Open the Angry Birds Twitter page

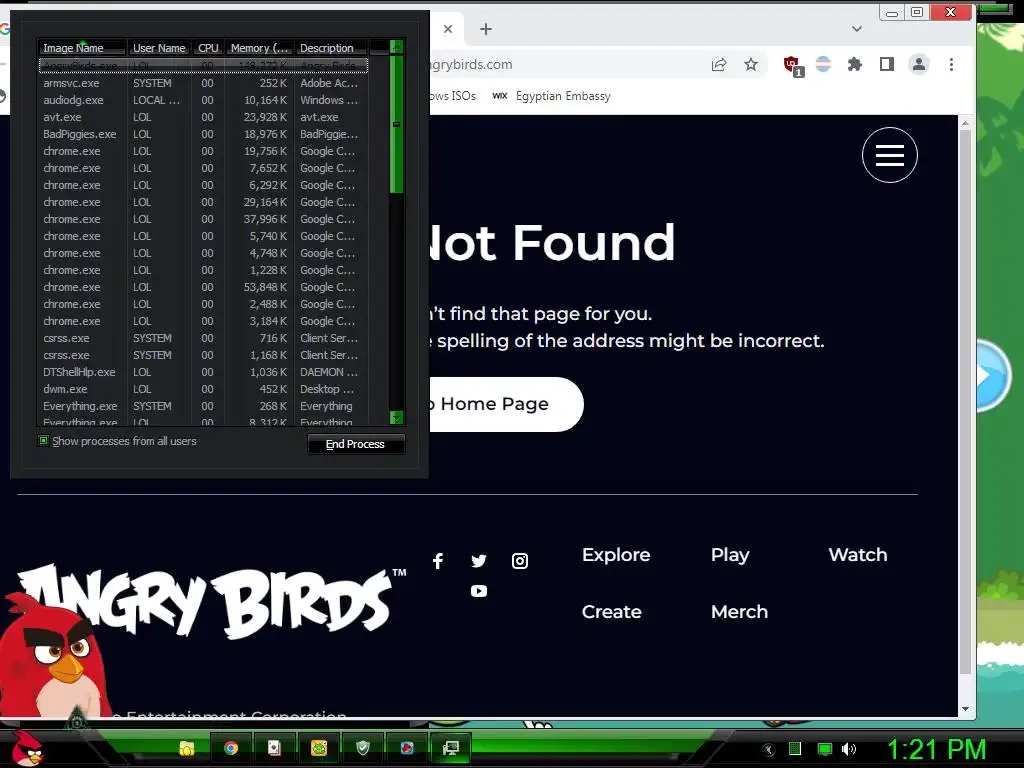point(479,561)
